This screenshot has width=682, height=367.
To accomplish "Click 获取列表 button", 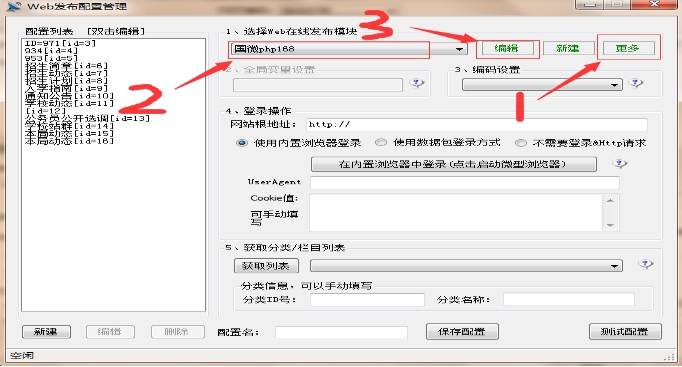I will tap(266, 266).
